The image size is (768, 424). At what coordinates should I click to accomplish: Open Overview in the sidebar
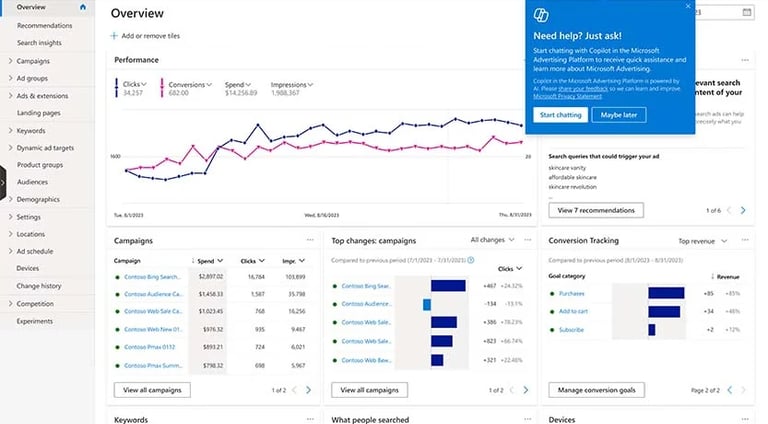[x=31, y=7]
